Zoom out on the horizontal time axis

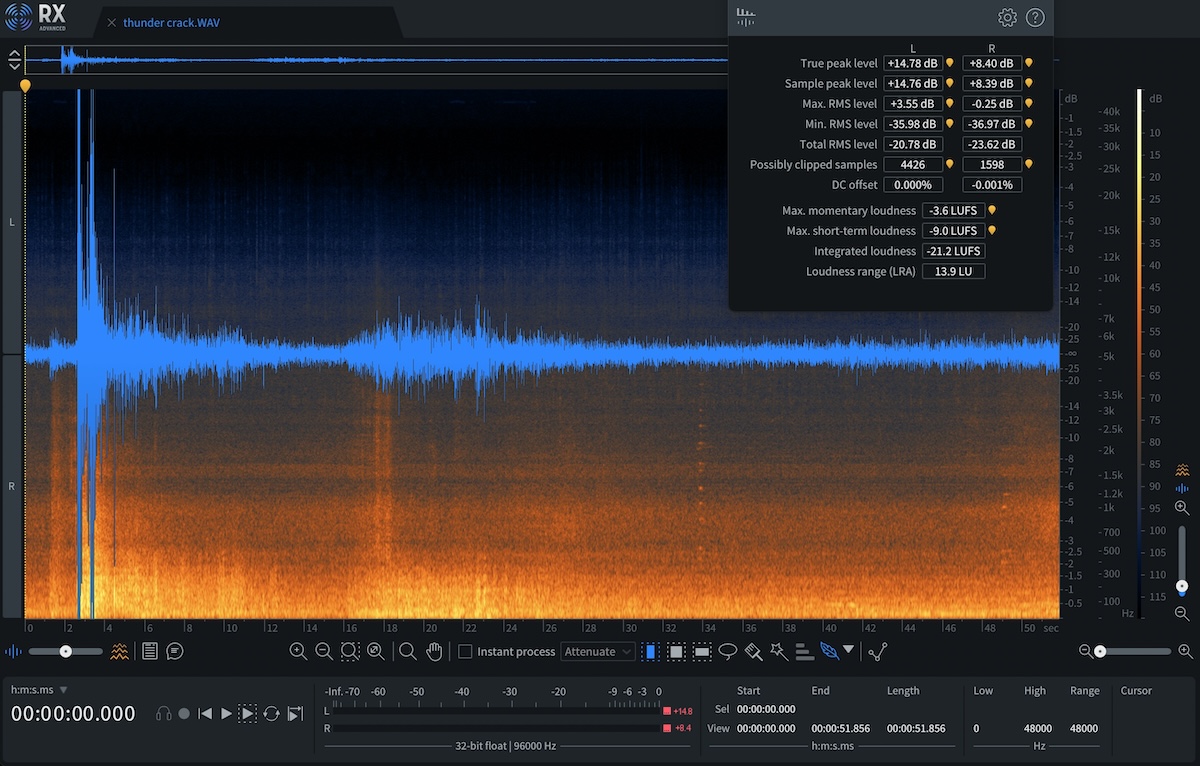pos(1086,651)
